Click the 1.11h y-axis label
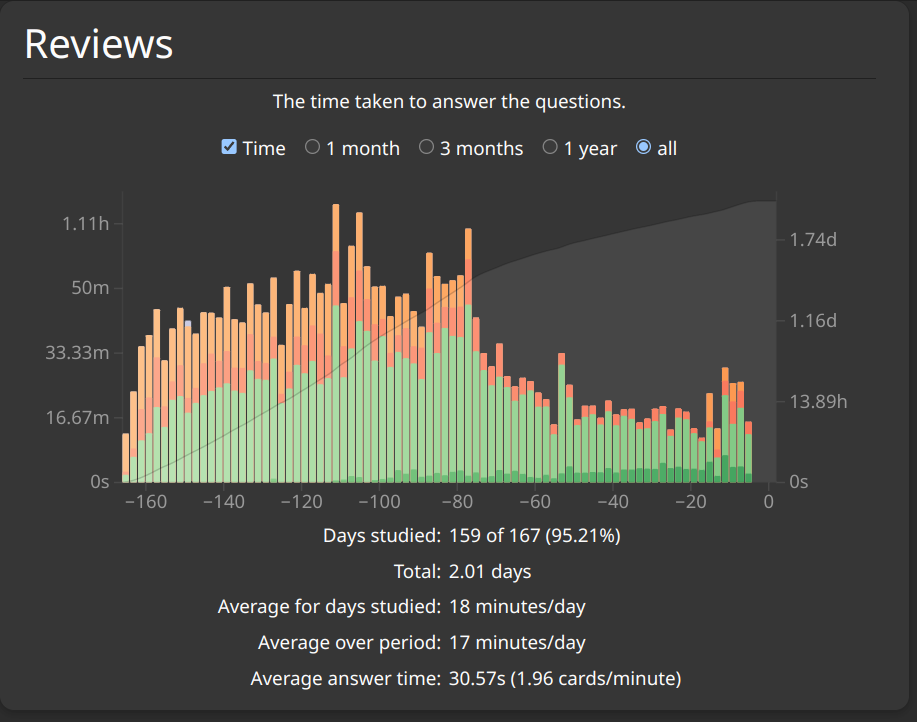Screen dimensions: 917x722 pyautogui.click(x=85, y=223)
